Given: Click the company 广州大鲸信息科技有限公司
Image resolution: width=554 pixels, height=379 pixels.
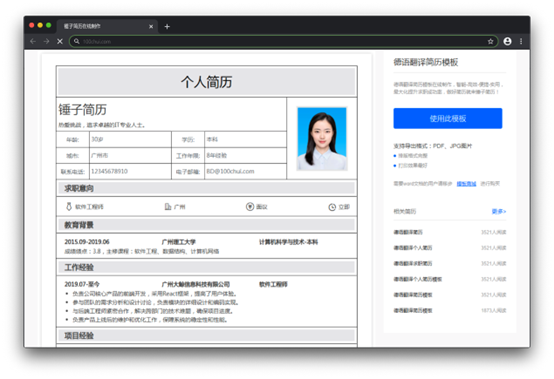Looking at the screenshot, I should click(196, 284).
